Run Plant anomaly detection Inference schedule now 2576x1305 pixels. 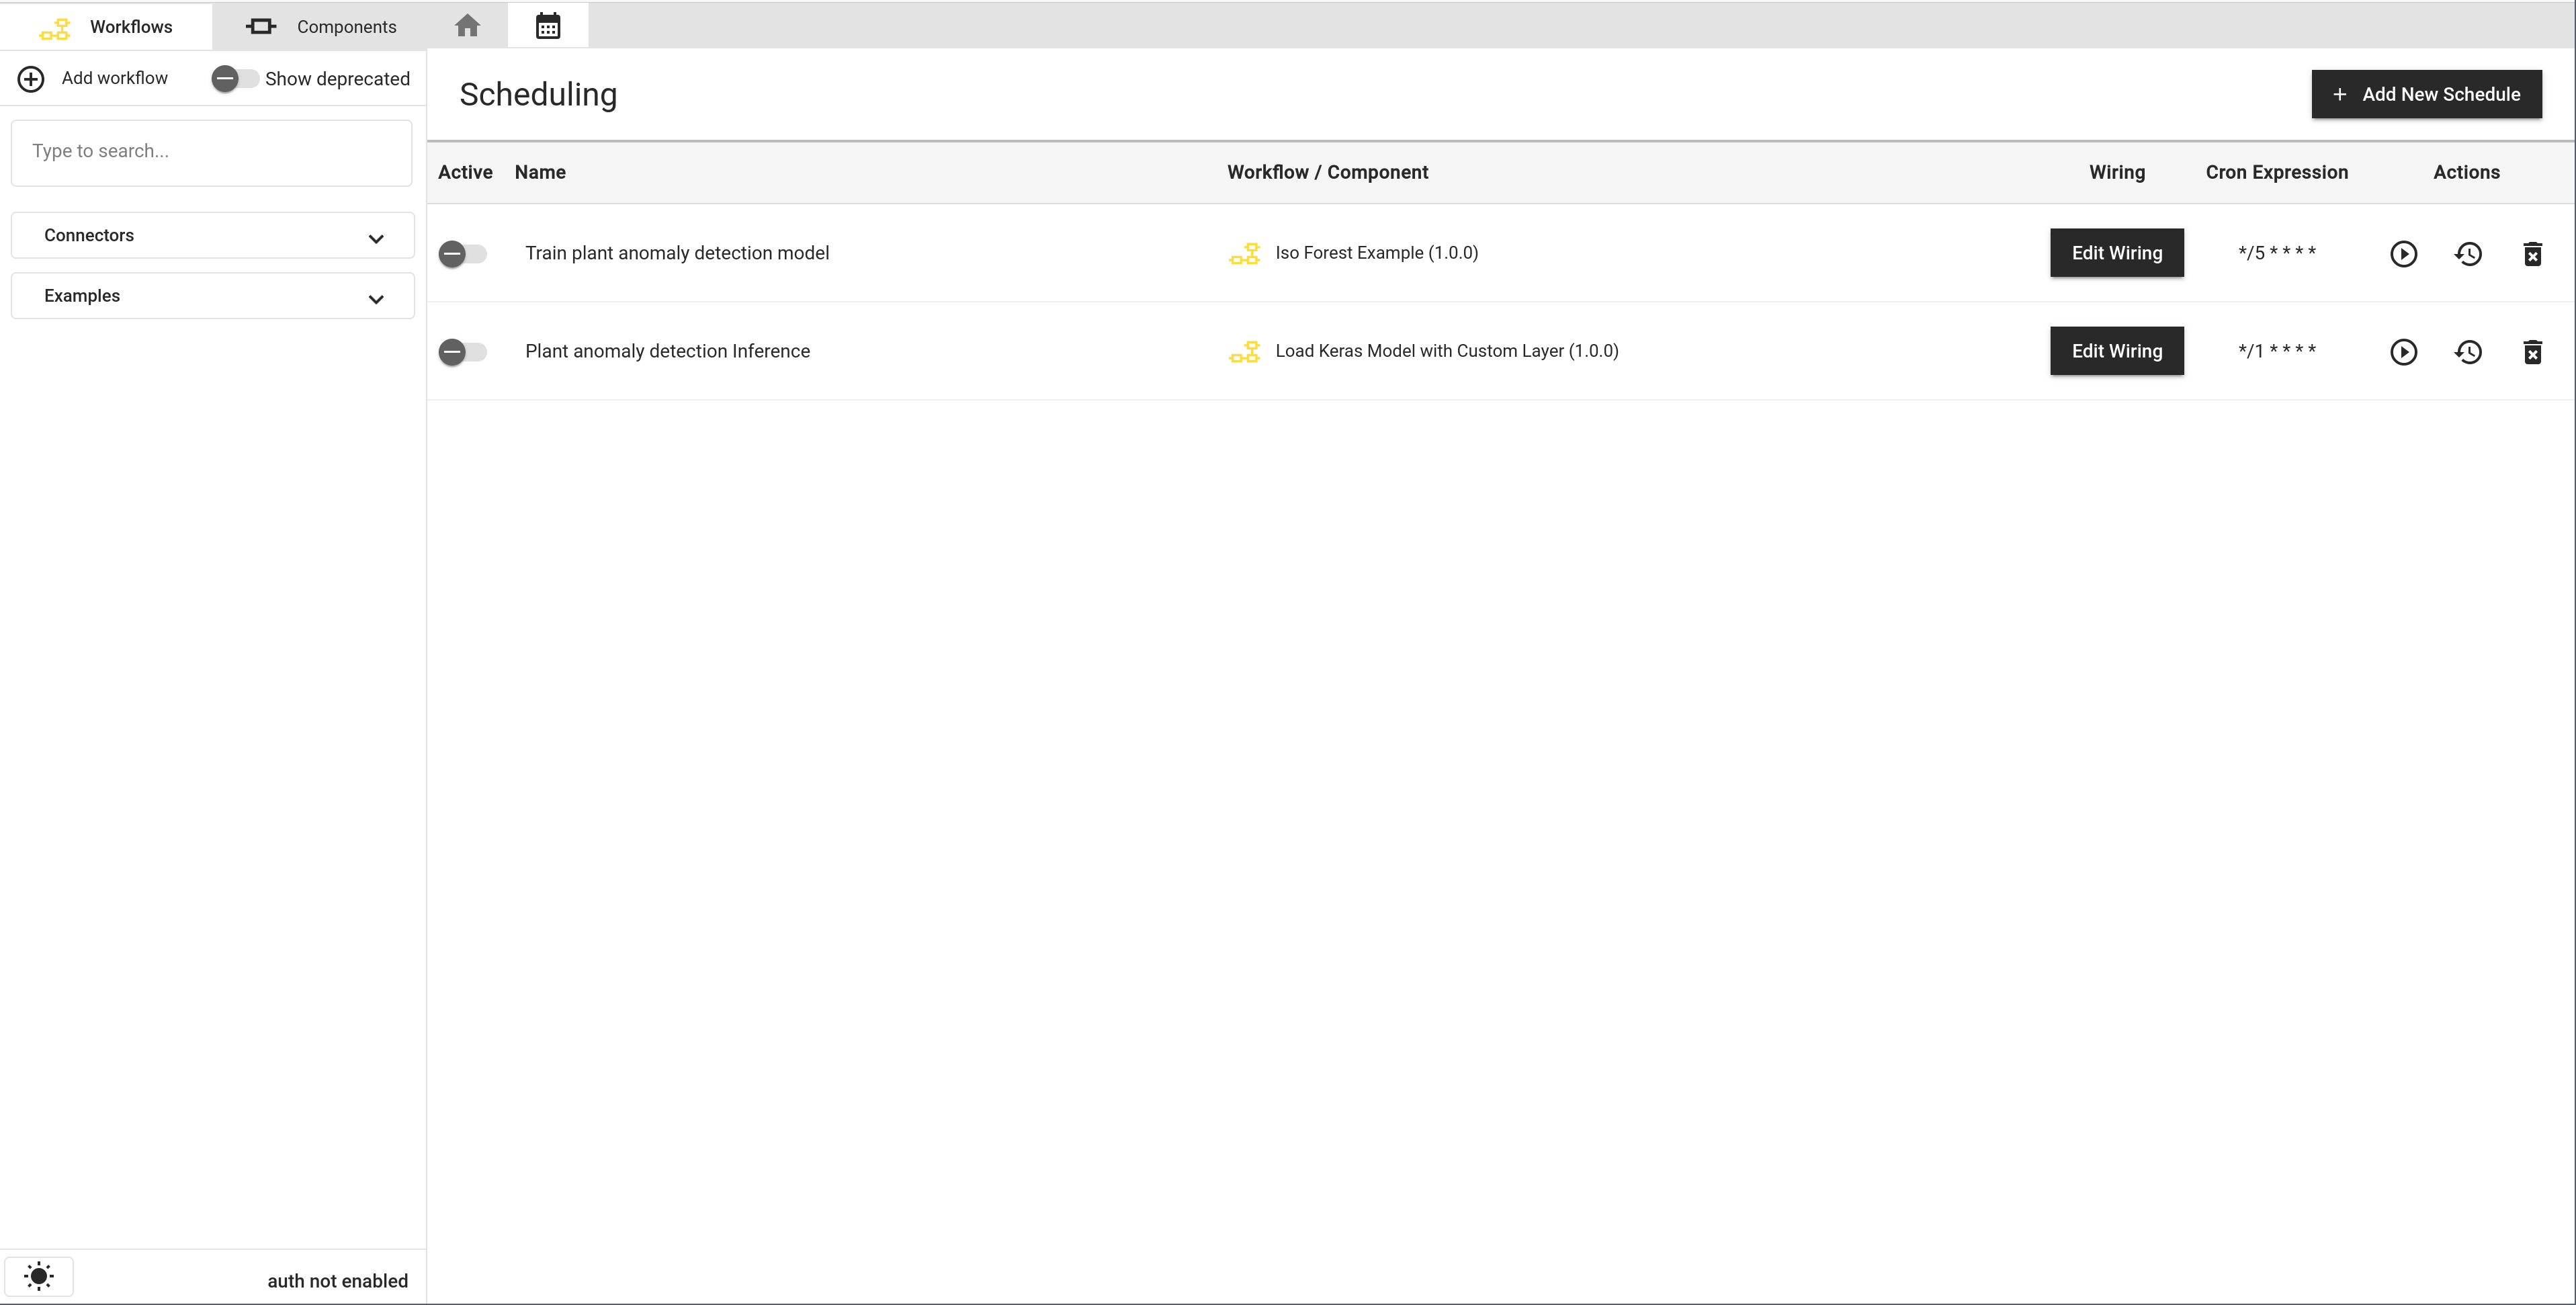[2403, 352]
